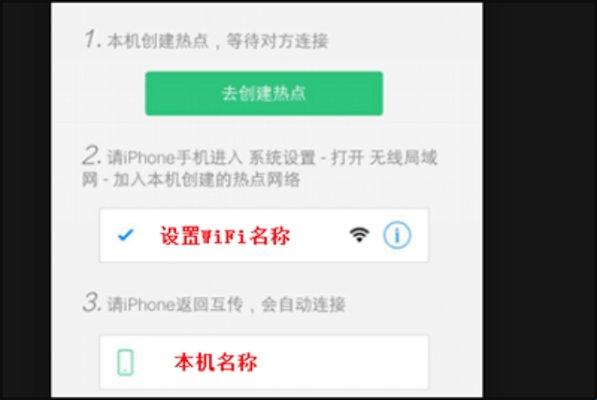Screen dimensions: 597x400
Task: Click empty space in the 本机名称 device row
Action: [x=343, y=362]
